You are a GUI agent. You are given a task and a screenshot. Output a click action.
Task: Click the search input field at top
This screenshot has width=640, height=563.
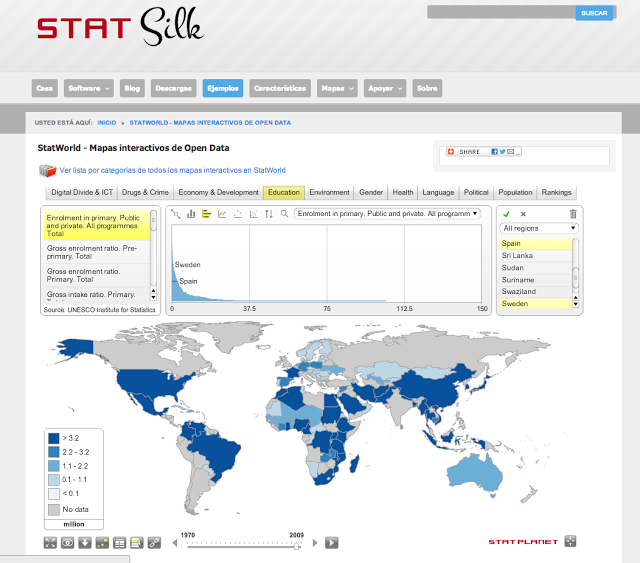[501, 12]
